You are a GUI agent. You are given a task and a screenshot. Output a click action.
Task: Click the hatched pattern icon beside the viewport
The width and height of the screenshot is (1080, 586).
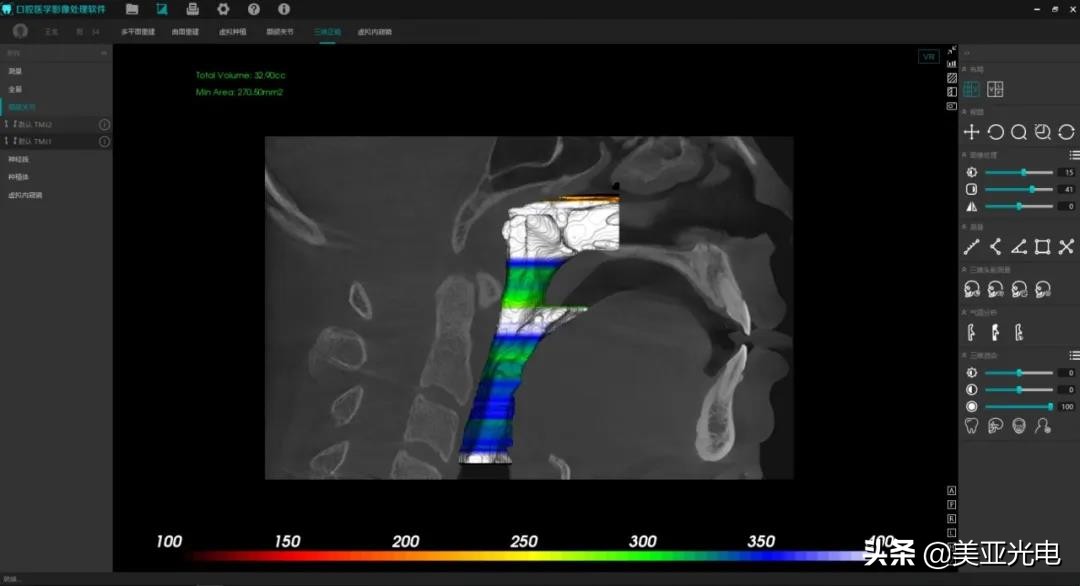pos(951,78)
